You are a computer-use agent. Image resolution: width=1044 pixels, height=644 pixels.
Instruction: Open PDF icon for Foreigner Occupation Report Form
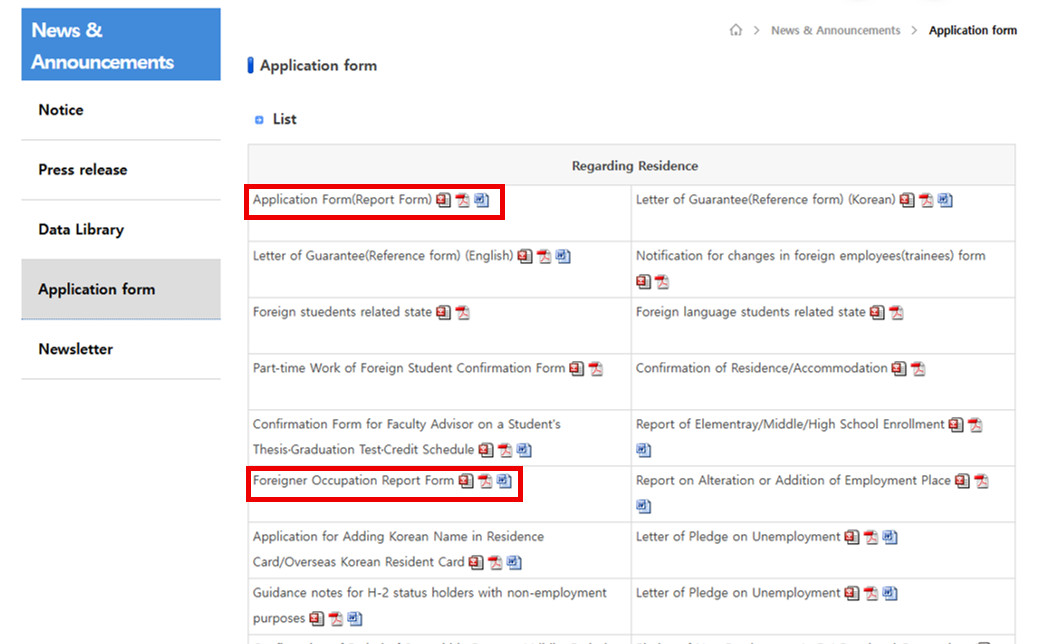point(485,481)
